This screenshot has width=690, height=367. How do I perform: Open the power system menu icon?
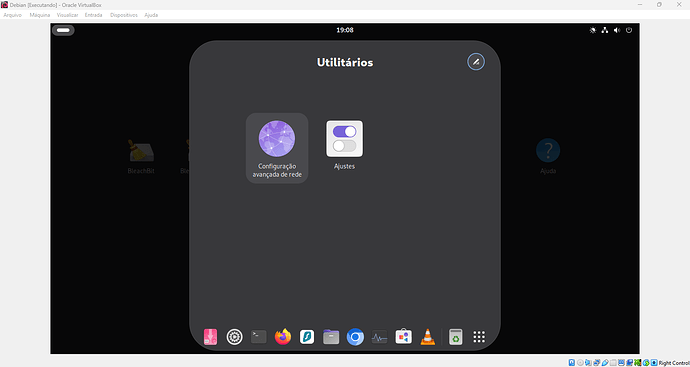629,30
